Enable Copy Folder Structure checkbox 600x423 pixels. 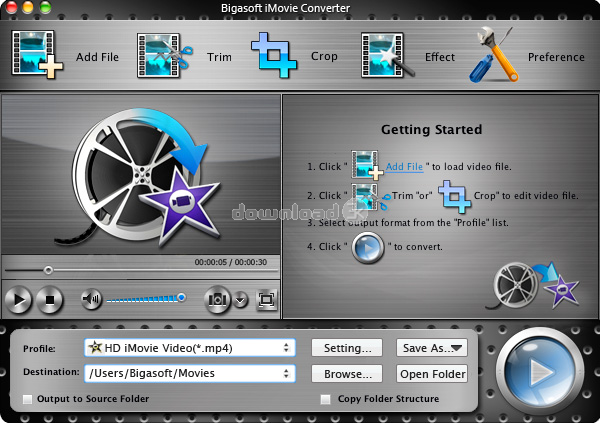[x=325, y=399]
